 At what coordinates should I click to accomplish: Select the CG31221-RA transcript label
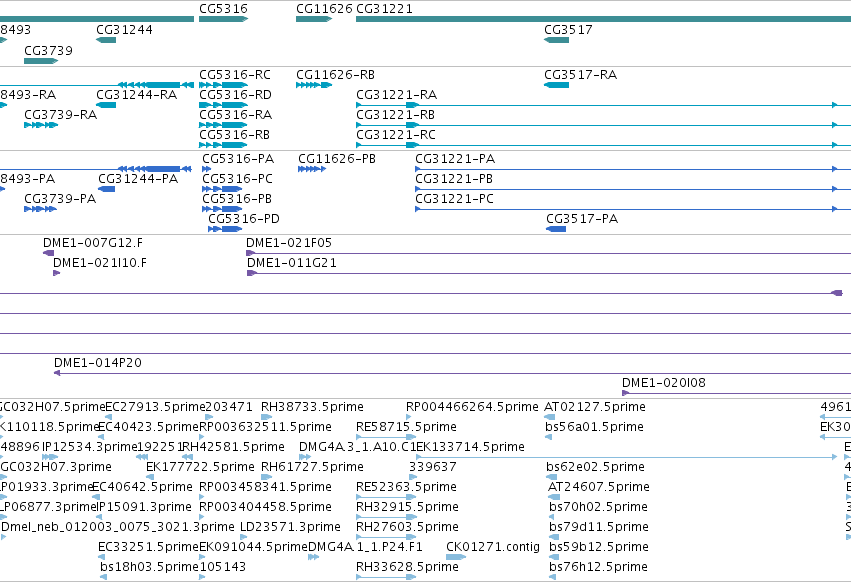click(397, 95)
